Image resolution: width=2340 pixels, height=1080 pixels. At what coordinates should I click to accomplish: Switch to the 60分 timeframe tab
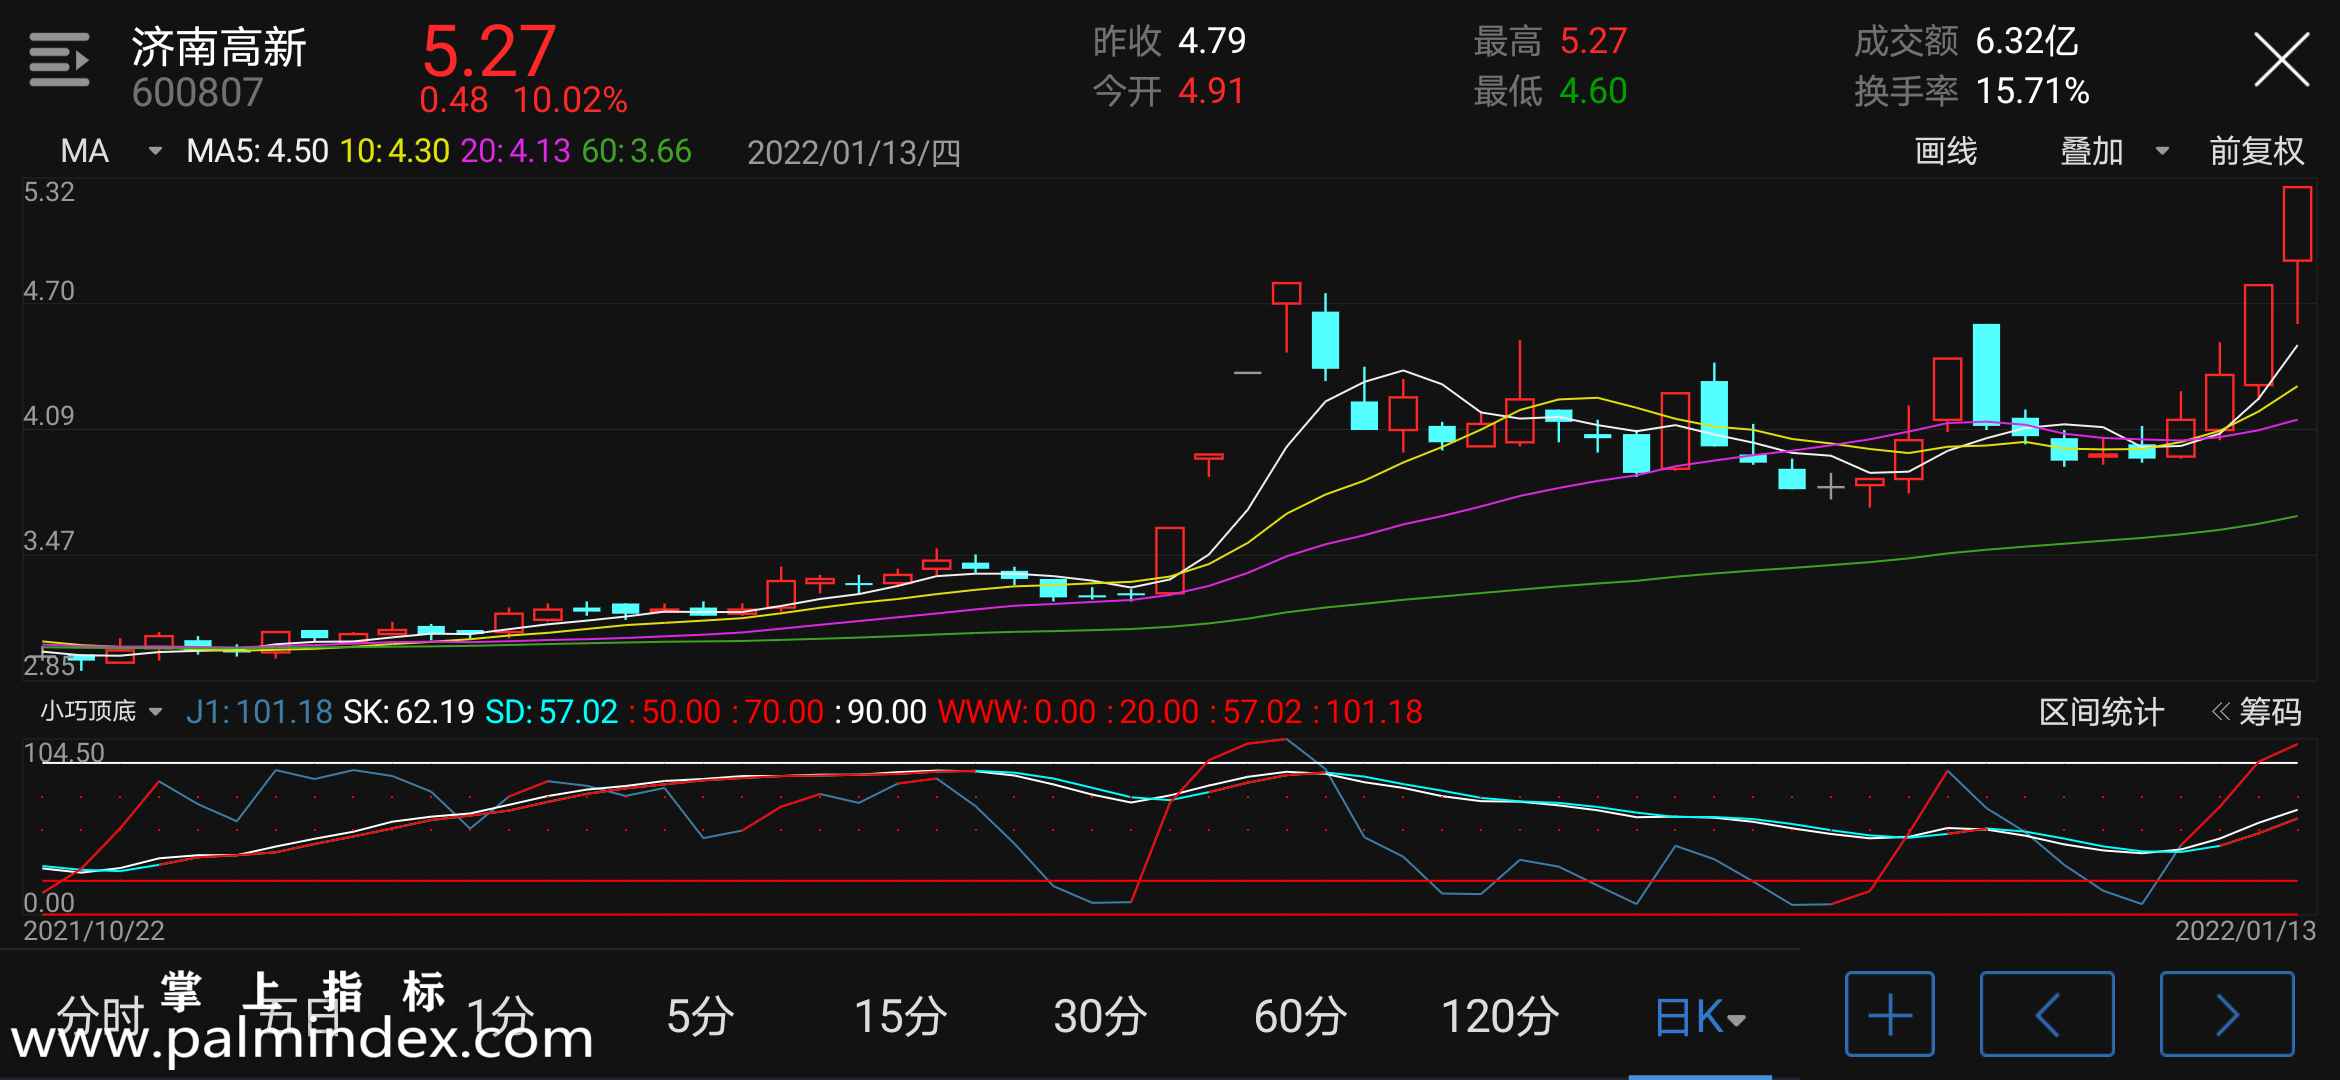point(1300,1016)
